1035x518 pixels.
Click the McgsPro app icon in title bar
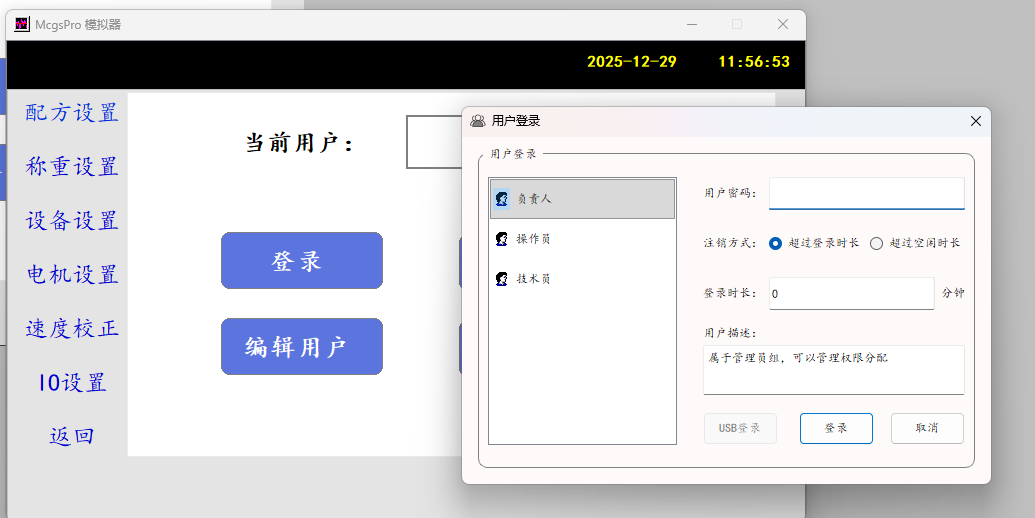[22, 24]
